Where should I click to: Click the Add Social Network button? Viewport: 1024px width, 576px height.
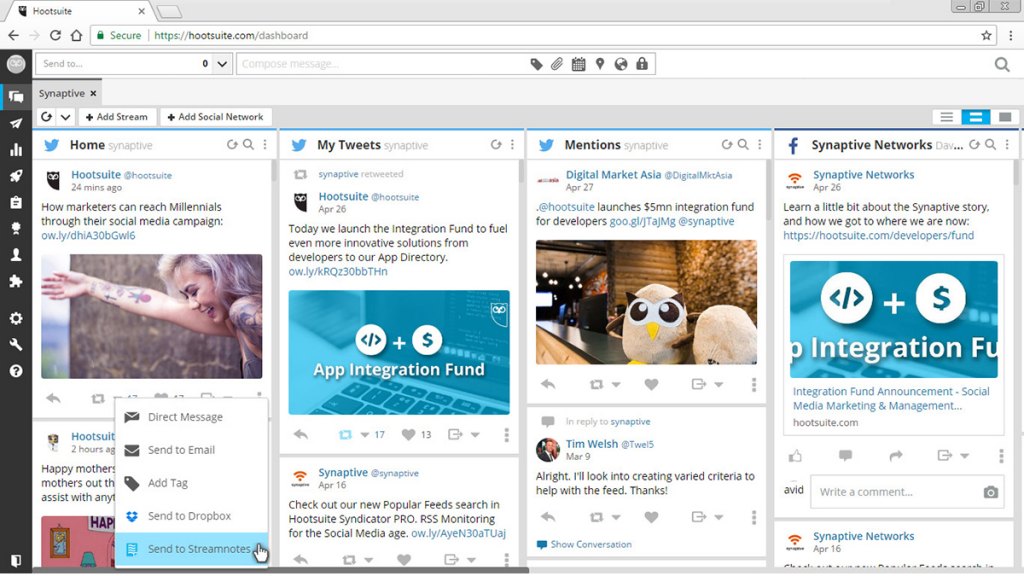point(215,116)
